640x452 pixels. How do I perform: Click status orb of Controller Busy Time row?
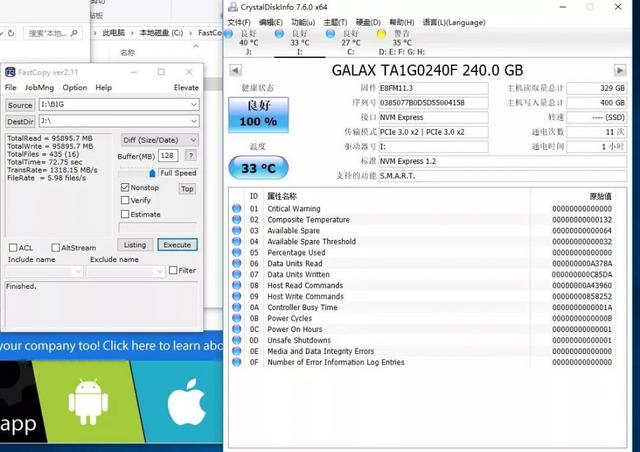pyautogui.click(x=237, y=307)
